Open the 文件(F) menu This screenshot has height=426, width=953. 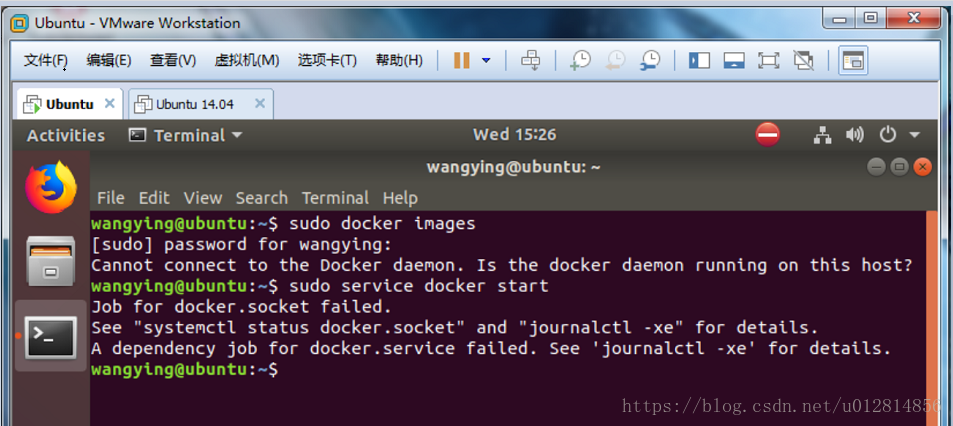pyautogui.click(x=46, y=60)
